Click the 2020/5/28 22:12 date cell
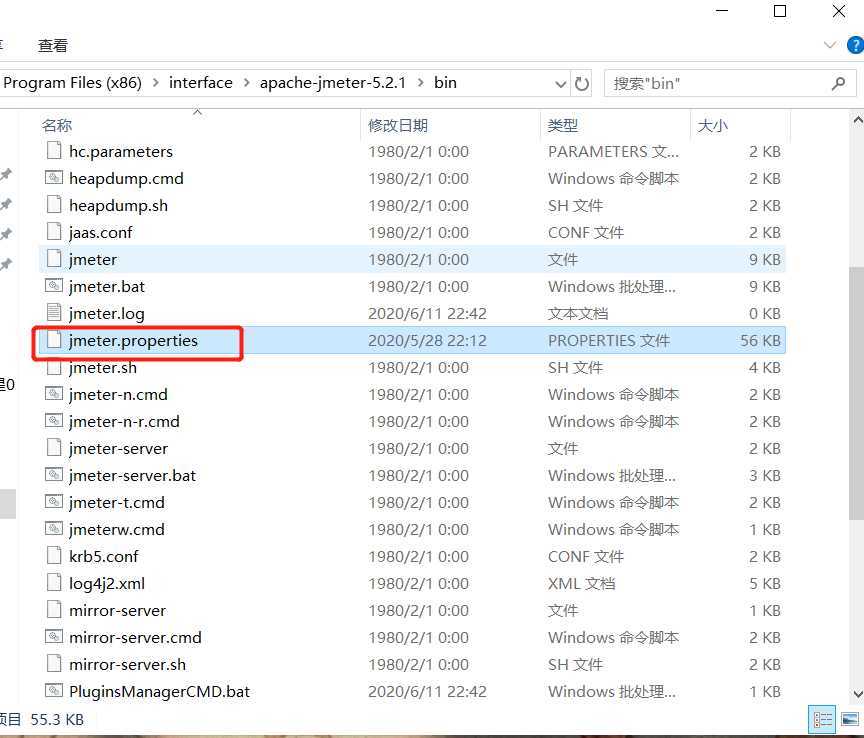 pos(427,340)
